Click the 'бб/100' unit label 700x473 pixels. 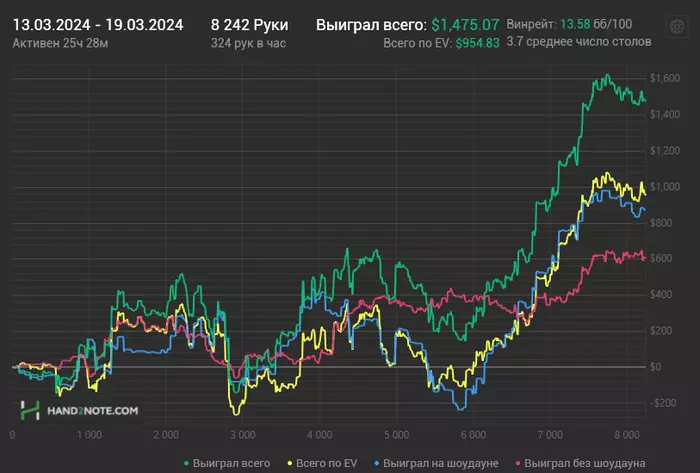[613, 24]
